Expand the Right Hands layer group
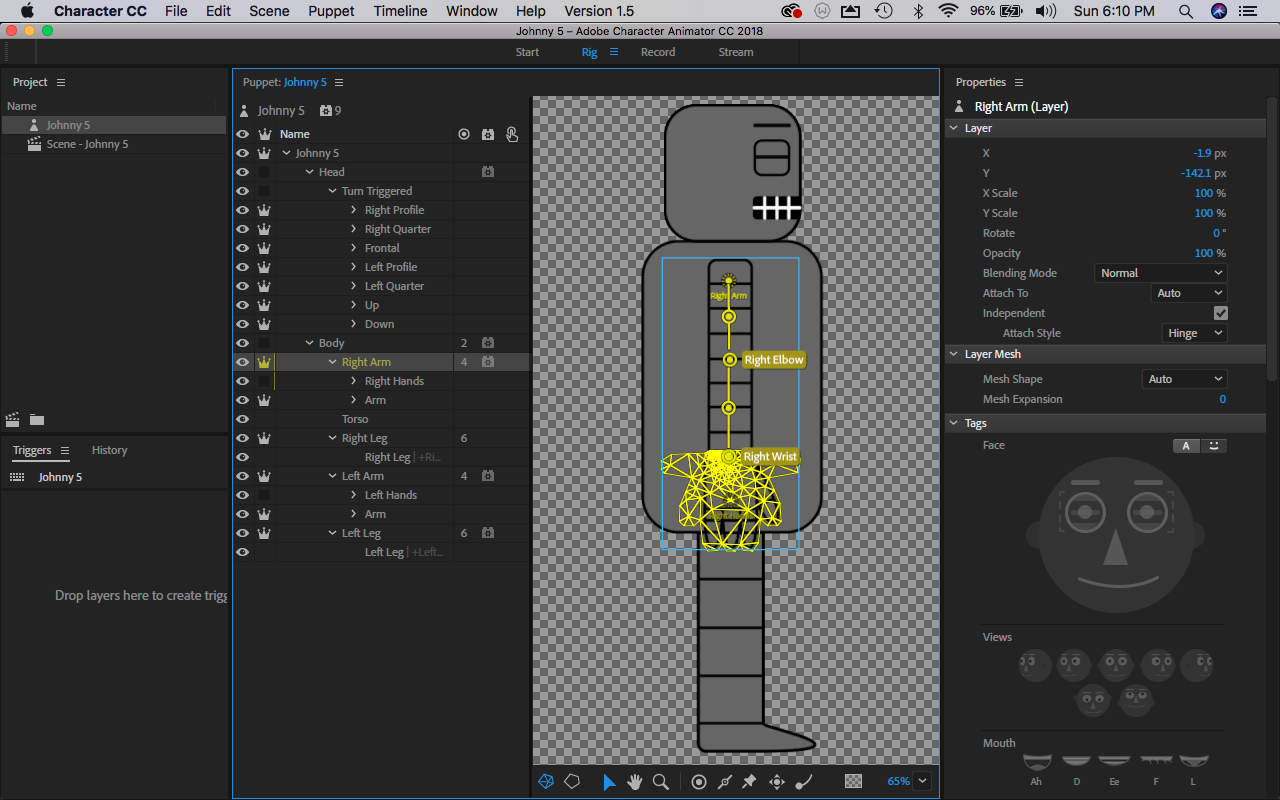 pos(354,381)
